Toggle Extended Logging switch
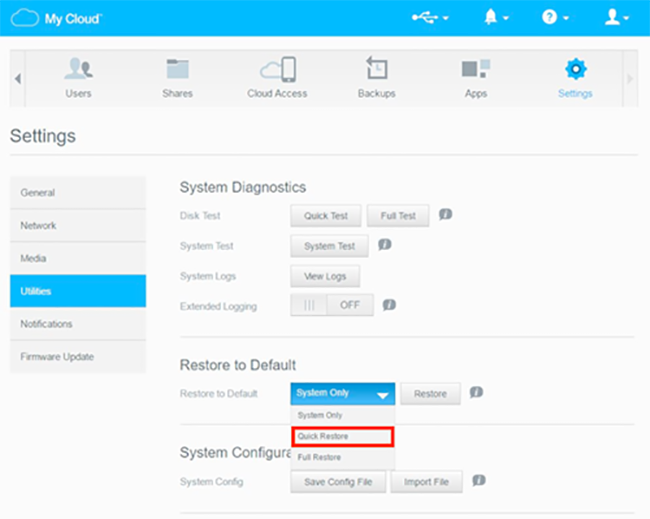 point(332,305)
